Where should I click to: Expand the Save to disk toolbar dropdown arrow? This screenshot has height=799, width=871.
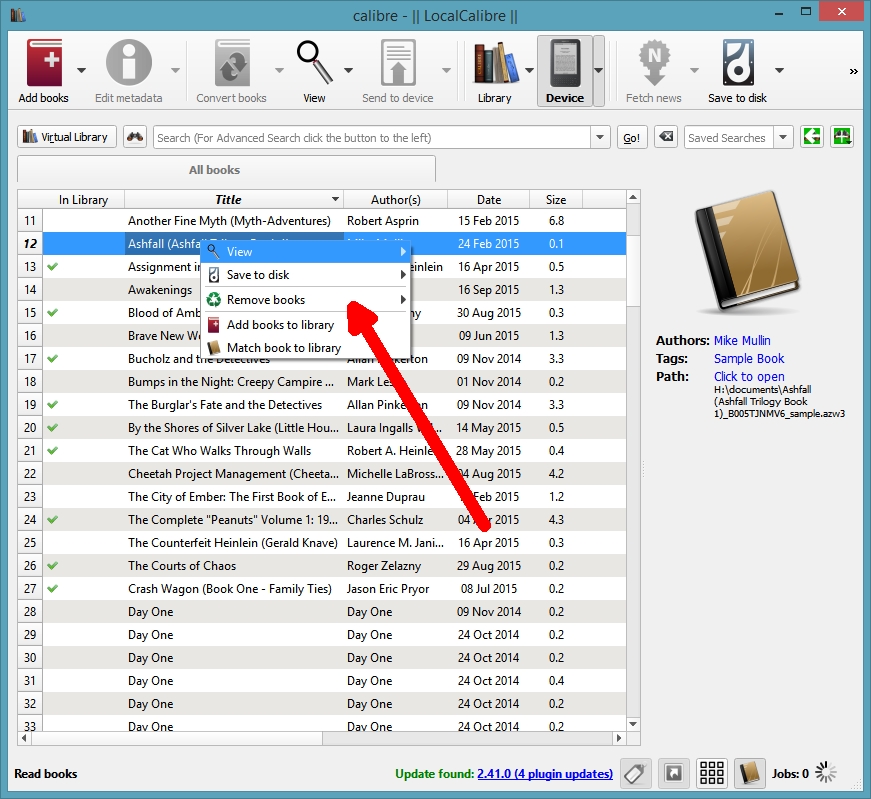779,71
